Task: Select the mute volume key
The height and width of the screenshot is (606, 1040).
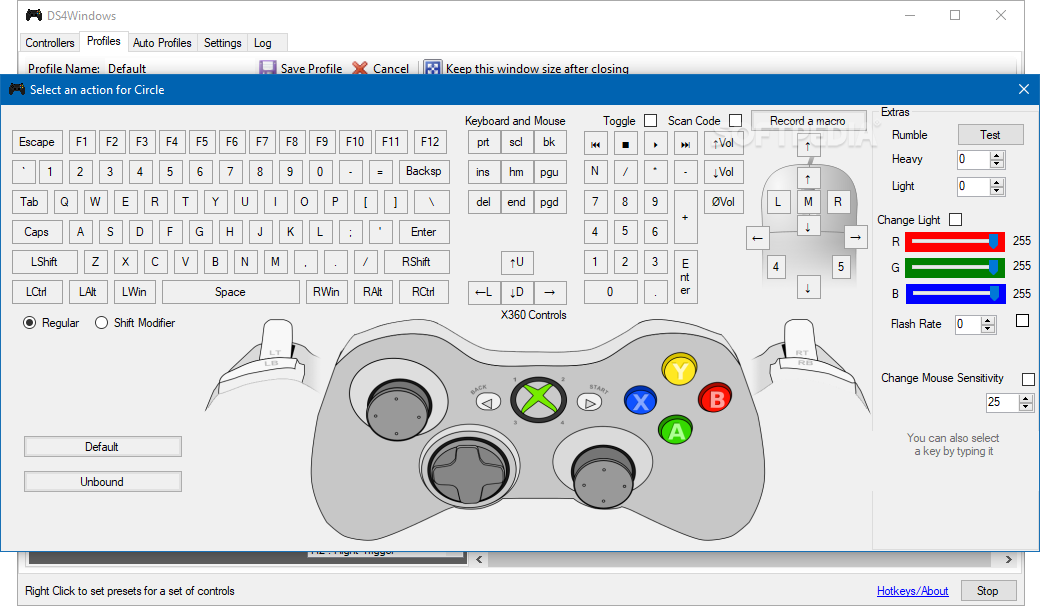Action: [x=723, y=202]
